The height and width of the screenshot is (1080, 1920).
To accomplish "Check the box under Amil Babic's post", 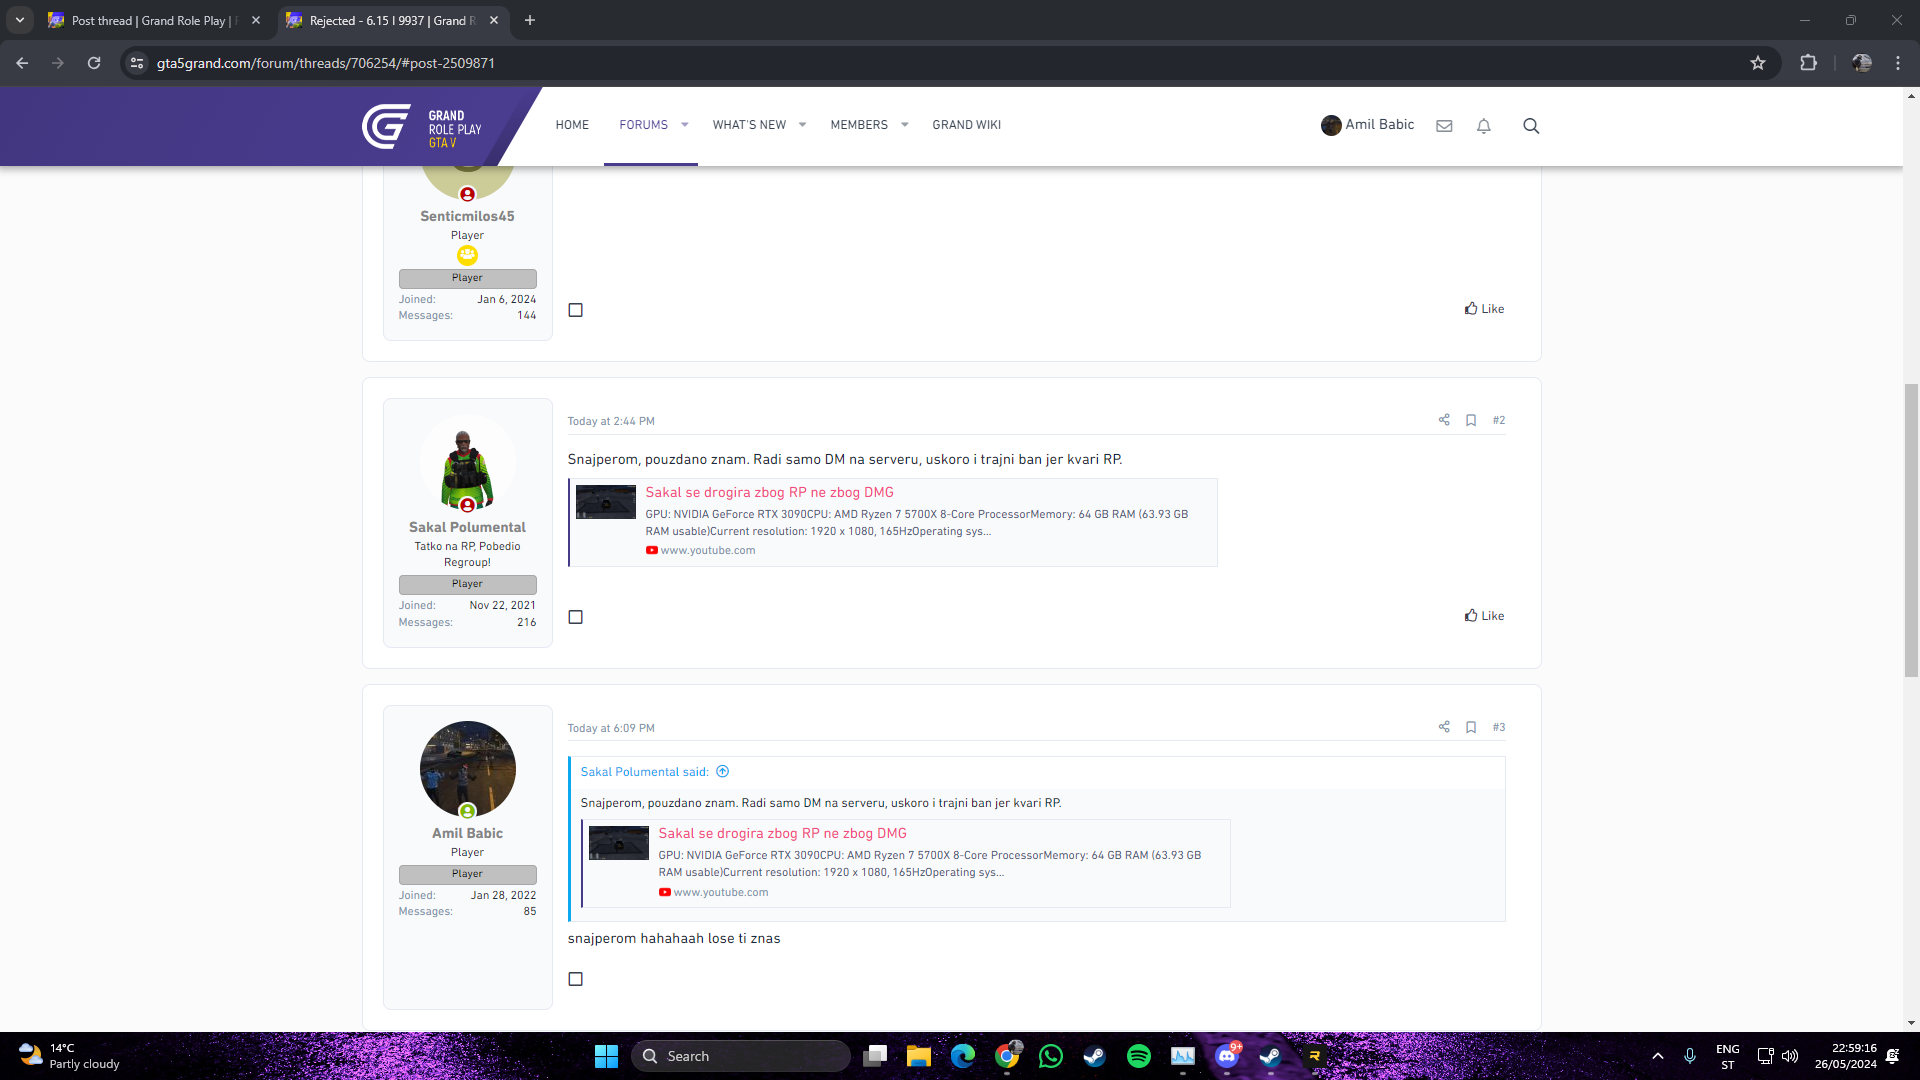I will coord(576,979).
